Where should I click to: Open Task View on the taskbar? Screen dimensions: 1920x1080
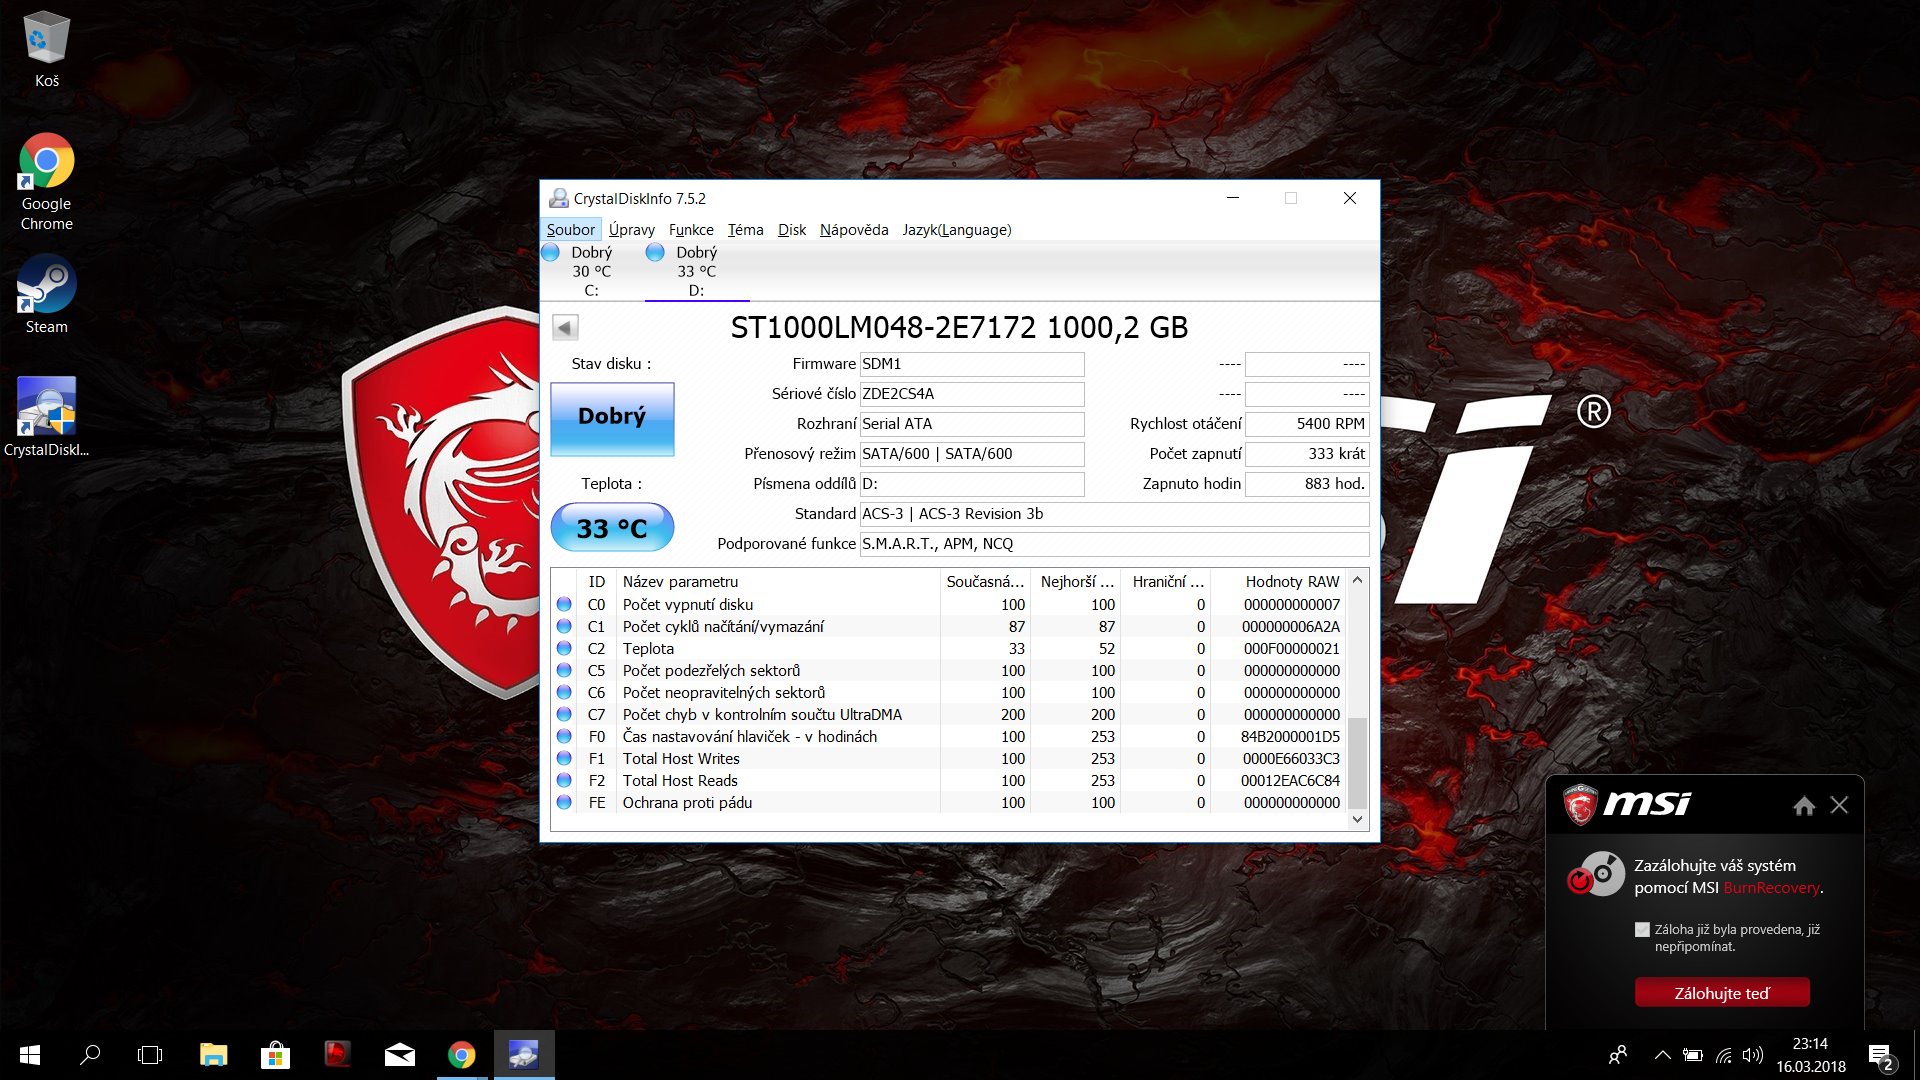(x=150, y=1055)
